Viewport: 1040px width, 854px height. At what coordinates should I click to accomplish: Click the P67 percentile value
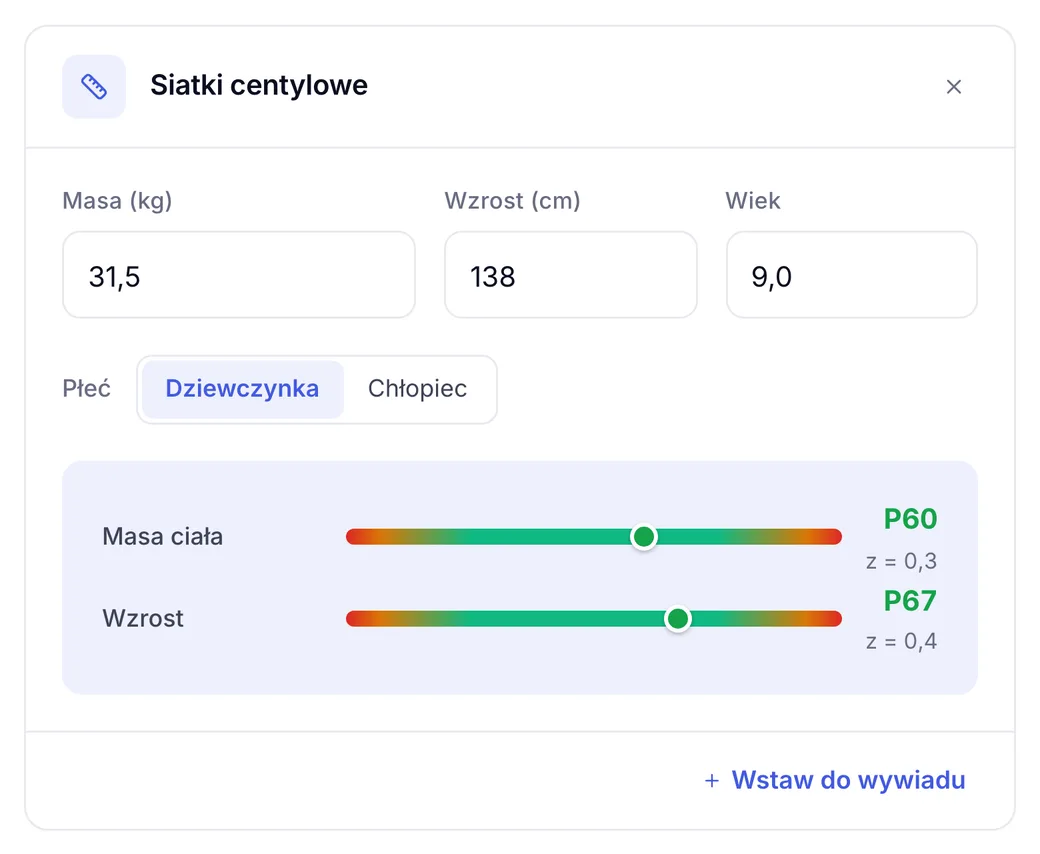click(910, 601)
